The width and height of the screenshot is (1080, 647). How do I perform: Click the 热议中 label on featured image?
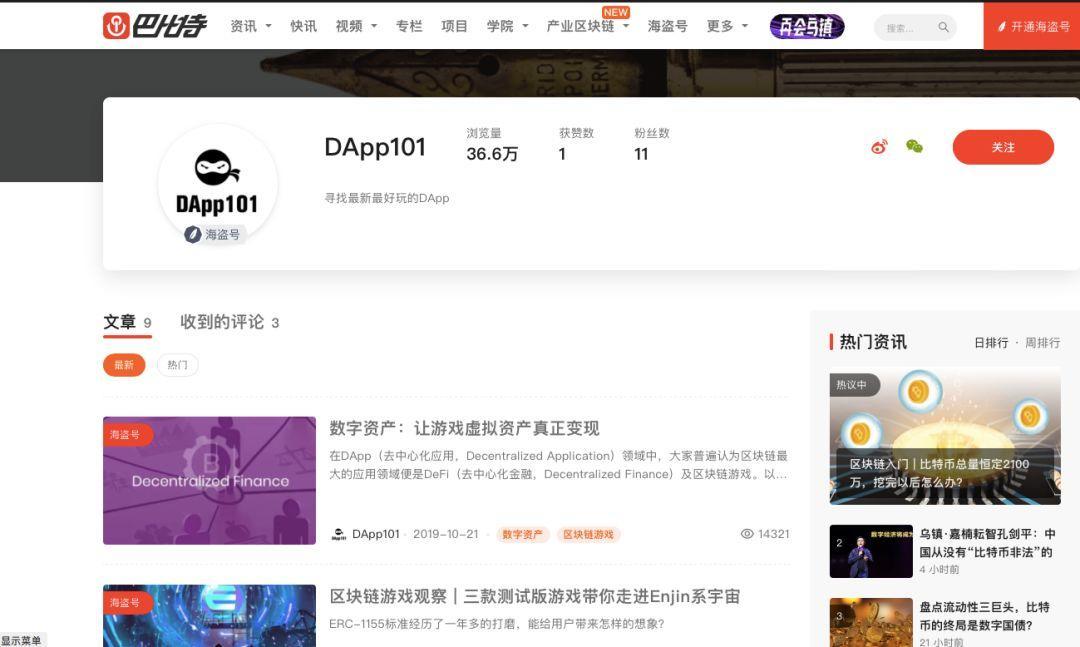[x=853, y=384]
